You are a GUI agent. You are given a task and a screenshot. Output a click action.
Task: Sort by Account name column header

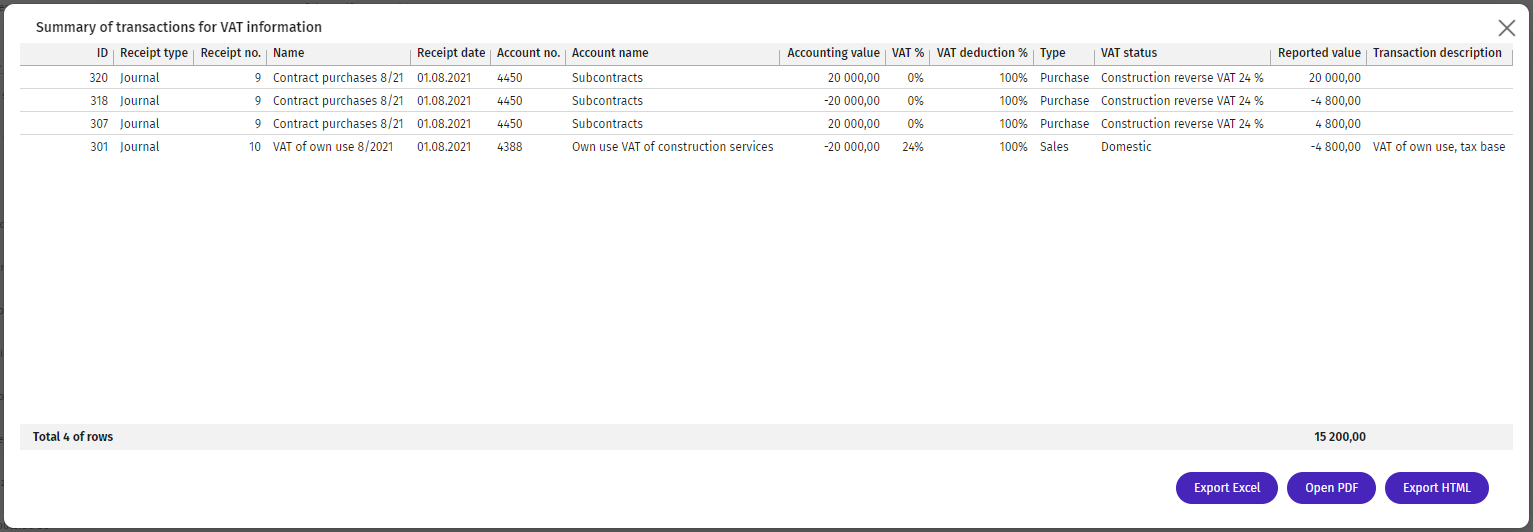(x=610, y=53)
